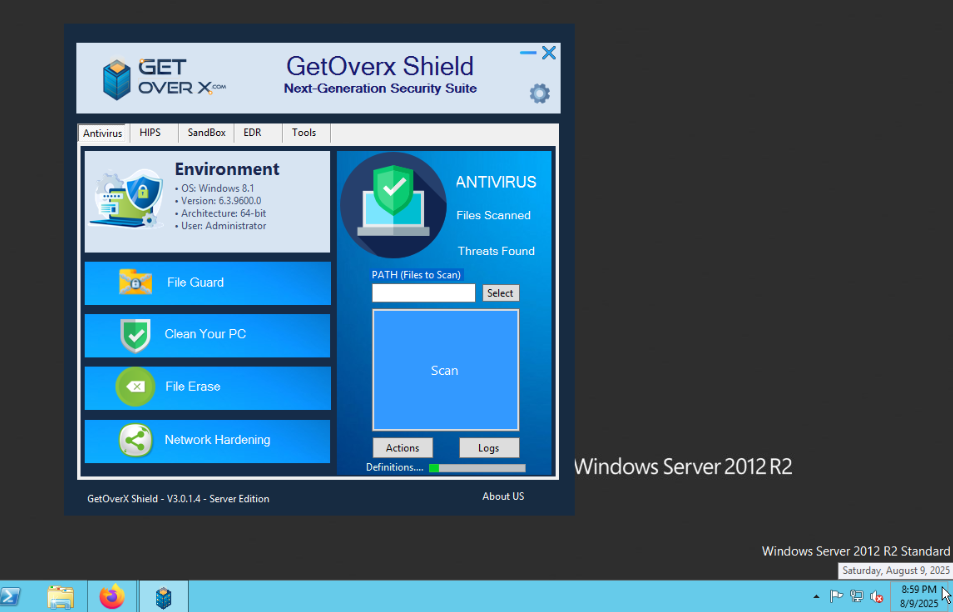Screen dimensions: 953x612
Task: Click the network tray icon
Action: coord(856,597)
